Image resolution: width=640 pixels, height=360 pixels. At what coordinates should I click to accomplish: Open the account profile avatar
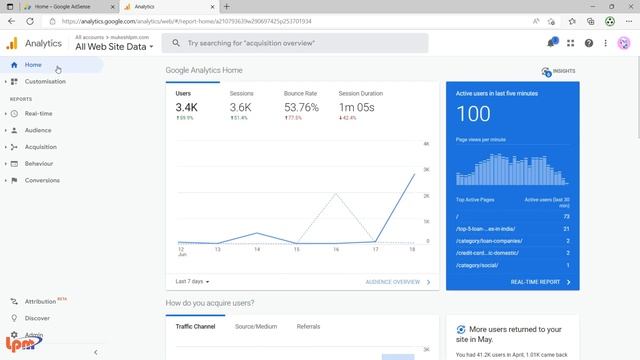point(624,43)
